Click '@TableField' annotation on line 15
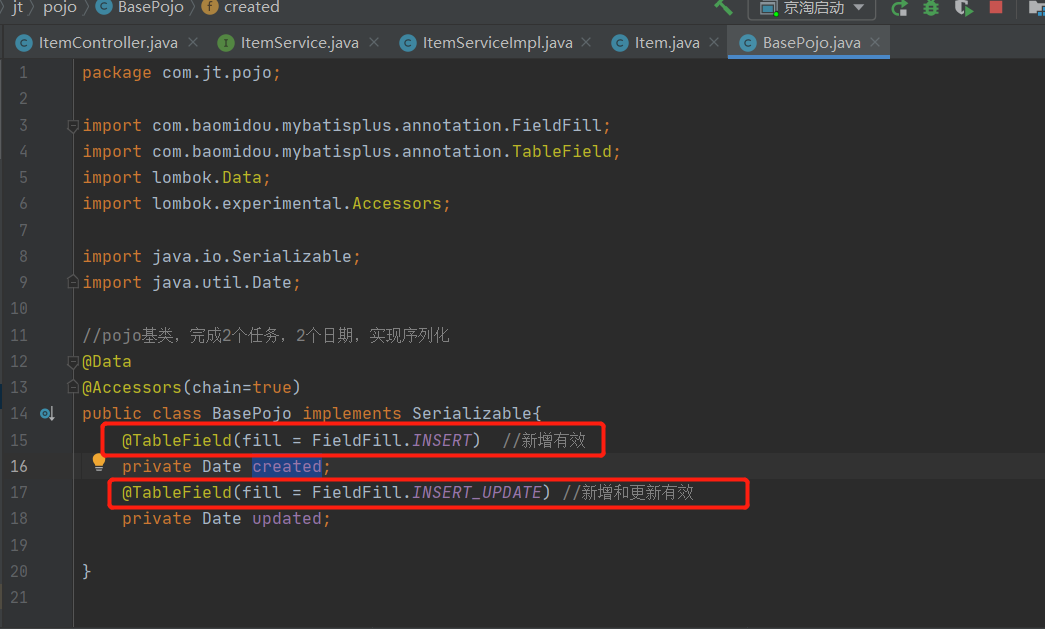This screenshot has width=1045, height=629. 177,440
